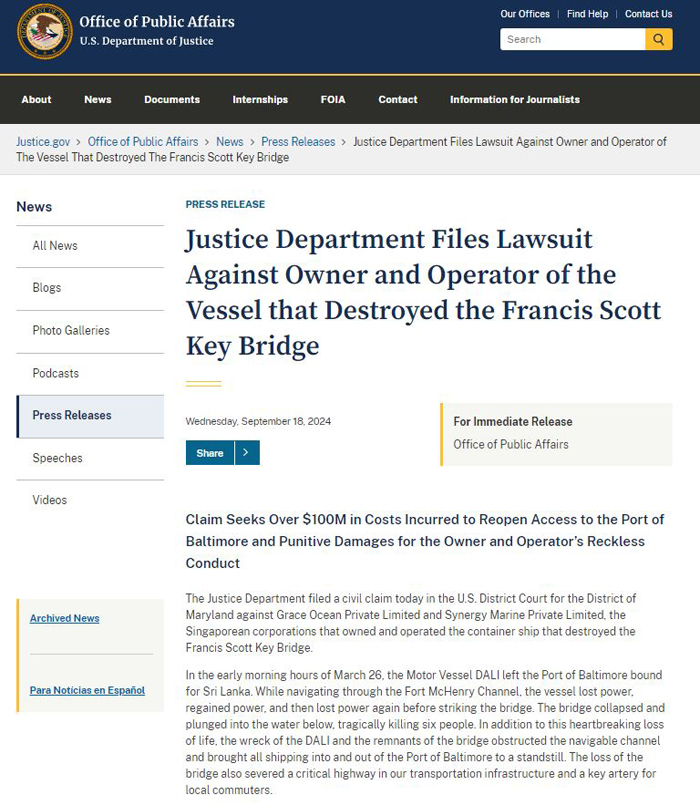Screen dimensions: 700x805
Task: Go to Office of Public Affairs breadcrumb
Action: click(x=143, y=142)
